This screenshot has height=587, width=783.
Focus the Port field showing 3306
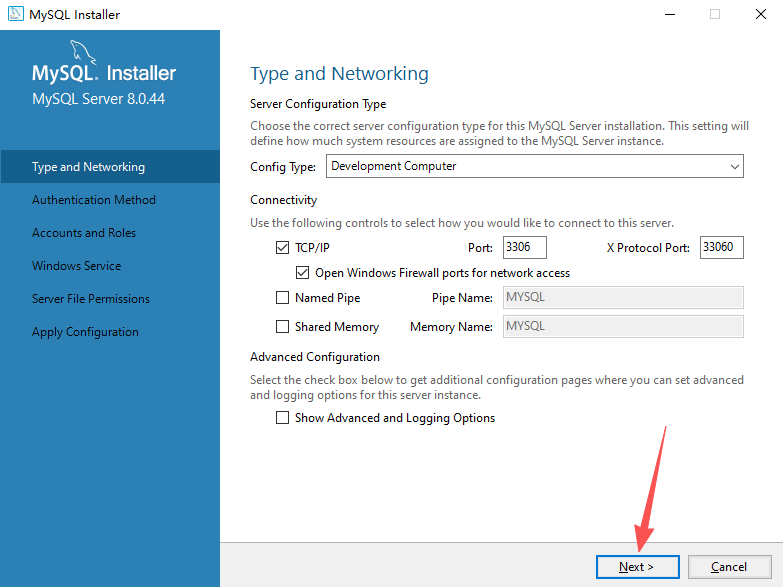pyautogui.click(x=524, y=247)
